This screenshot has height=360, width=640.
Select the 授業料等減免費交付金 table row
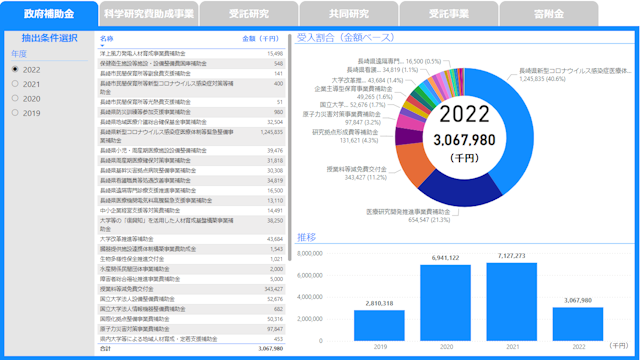pyautogui.click(x=191, y=289)
